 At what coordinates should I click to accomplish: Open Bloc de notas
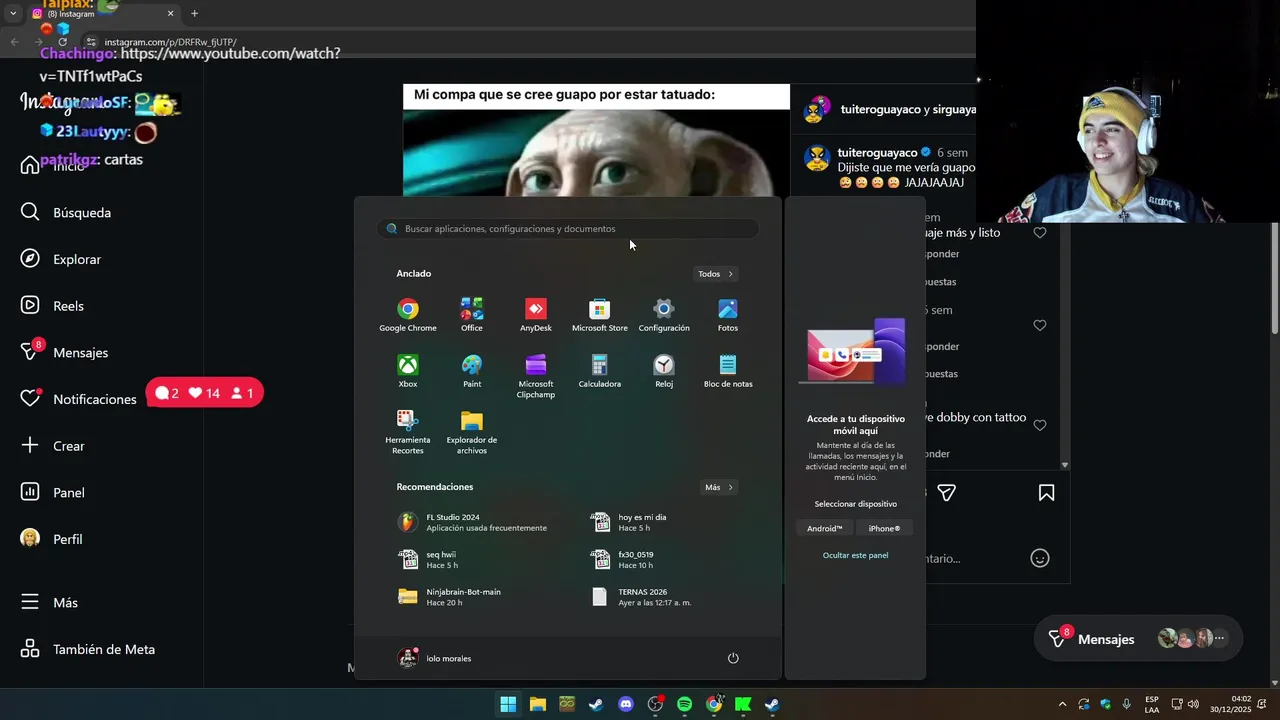728,371
